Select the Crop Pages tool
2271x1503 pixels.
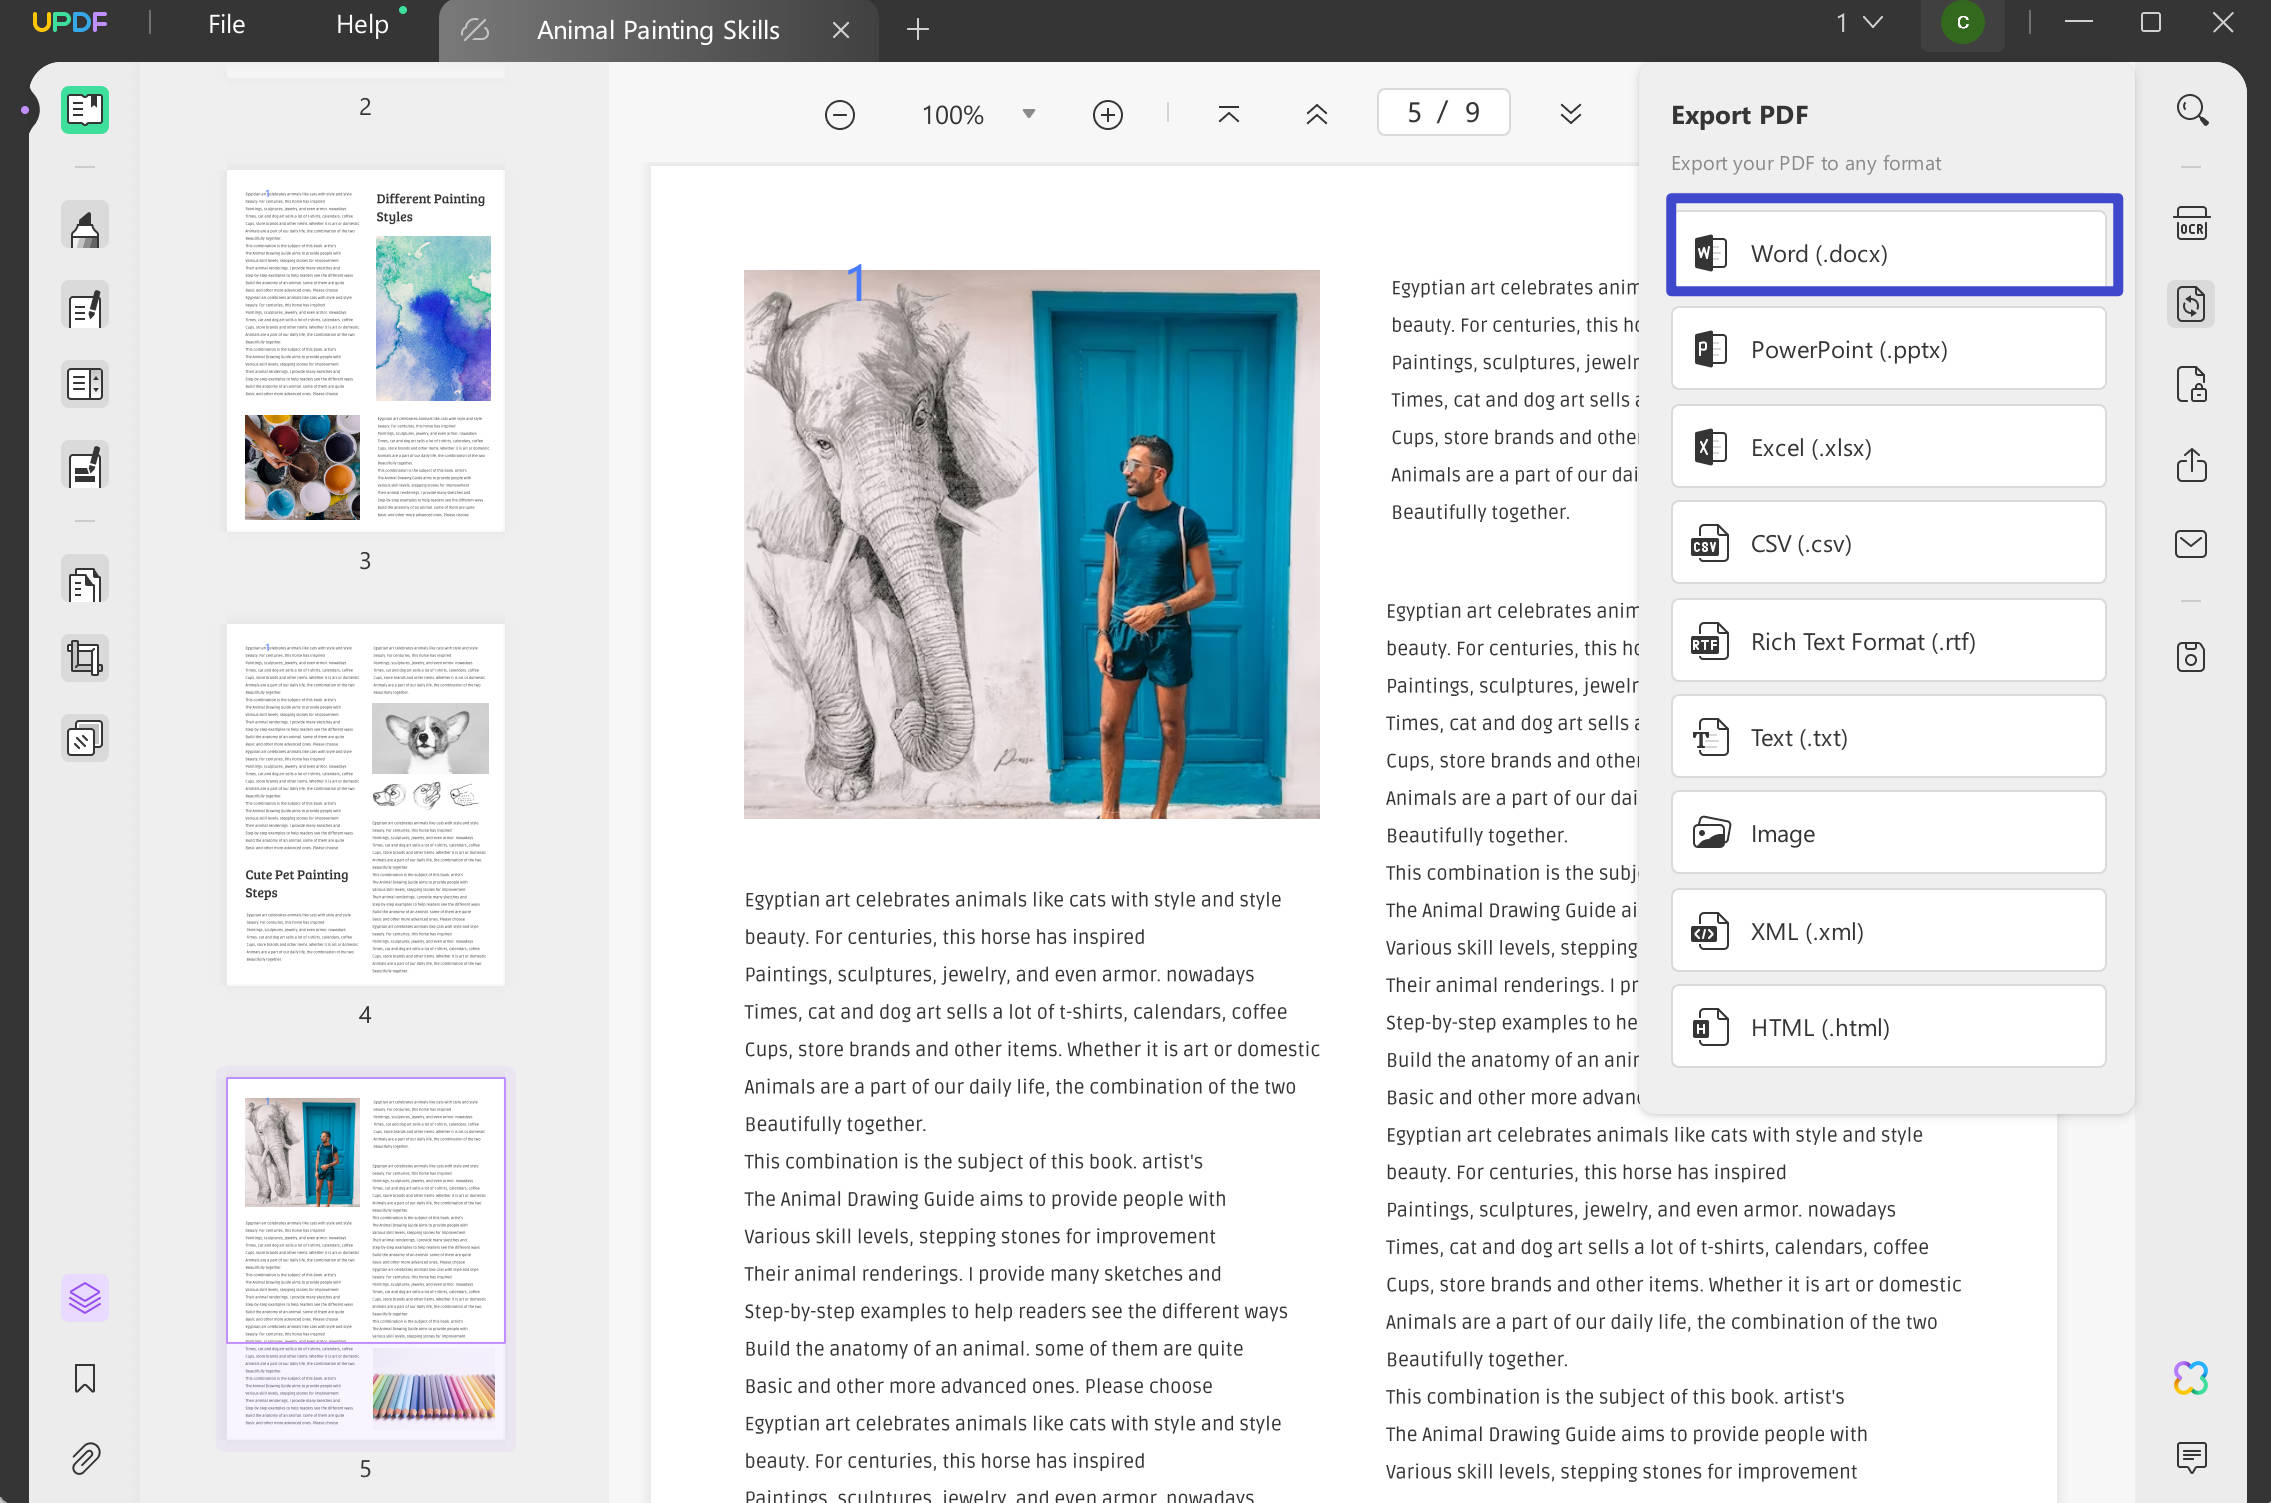tap(84, 657)
